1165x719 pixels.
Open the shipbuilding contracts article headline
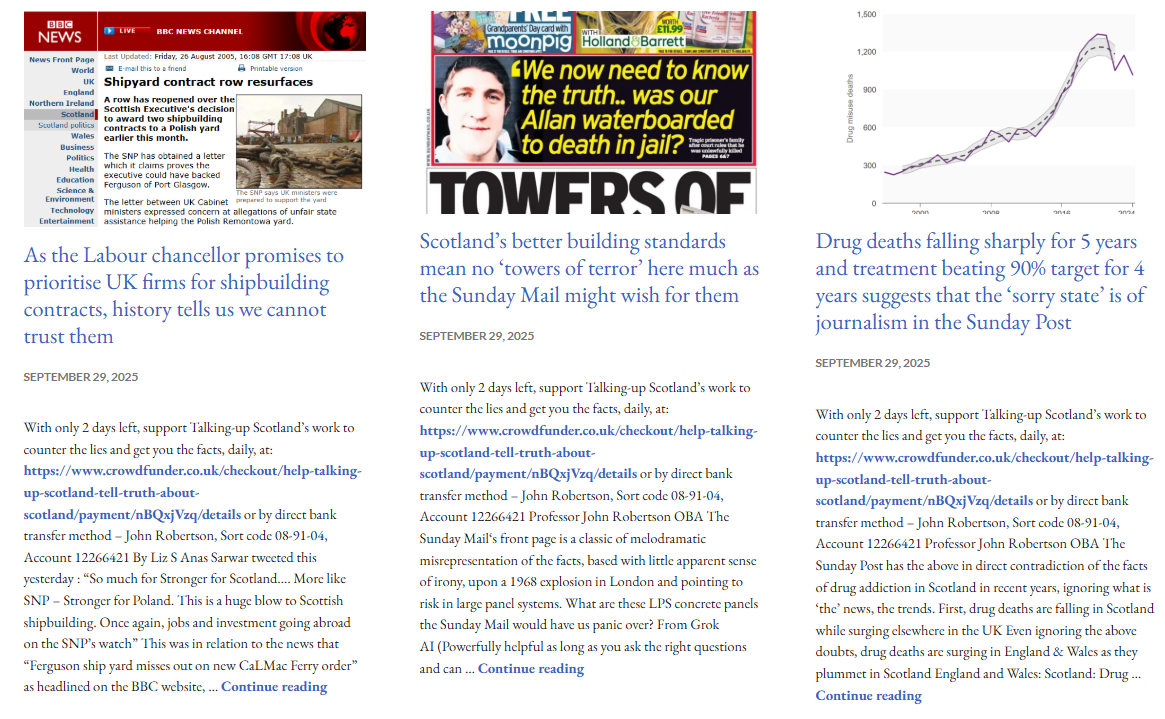184,296
